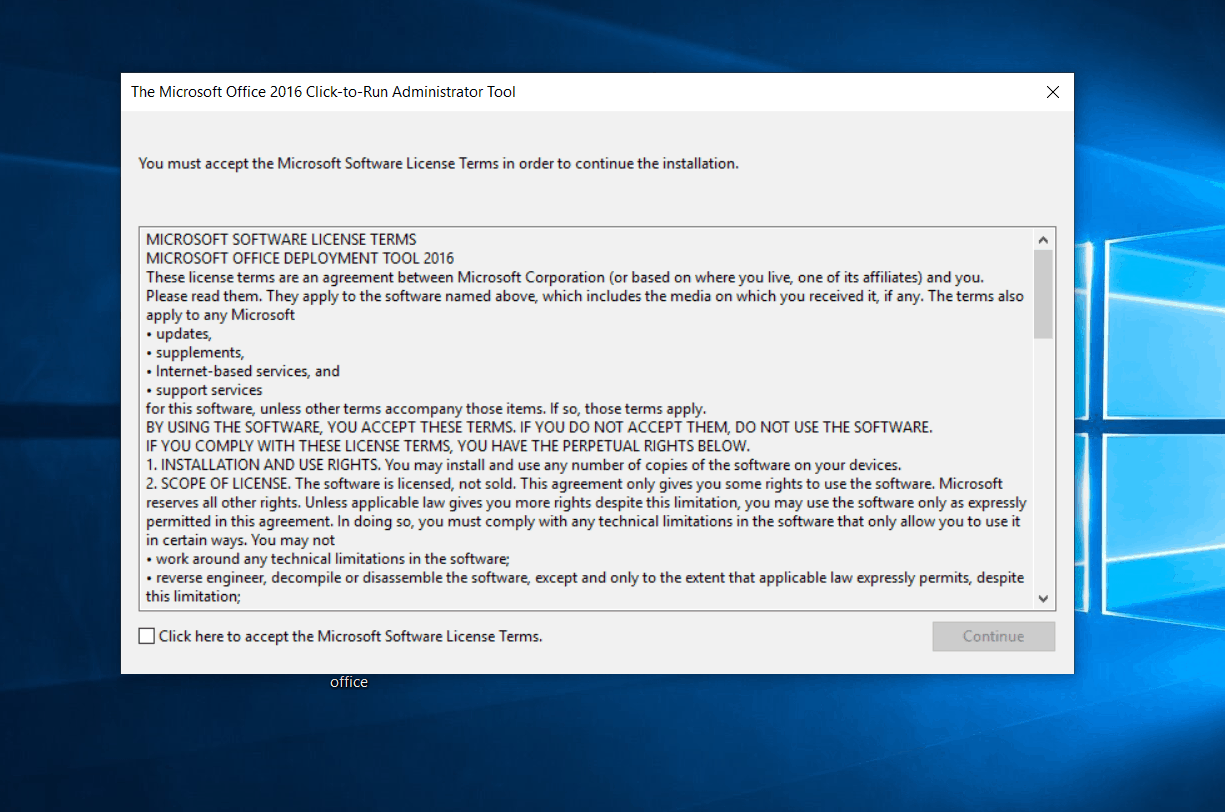
Task: Click the 'BY USING THE SOFTWARE' line
Action: (539, 427)
